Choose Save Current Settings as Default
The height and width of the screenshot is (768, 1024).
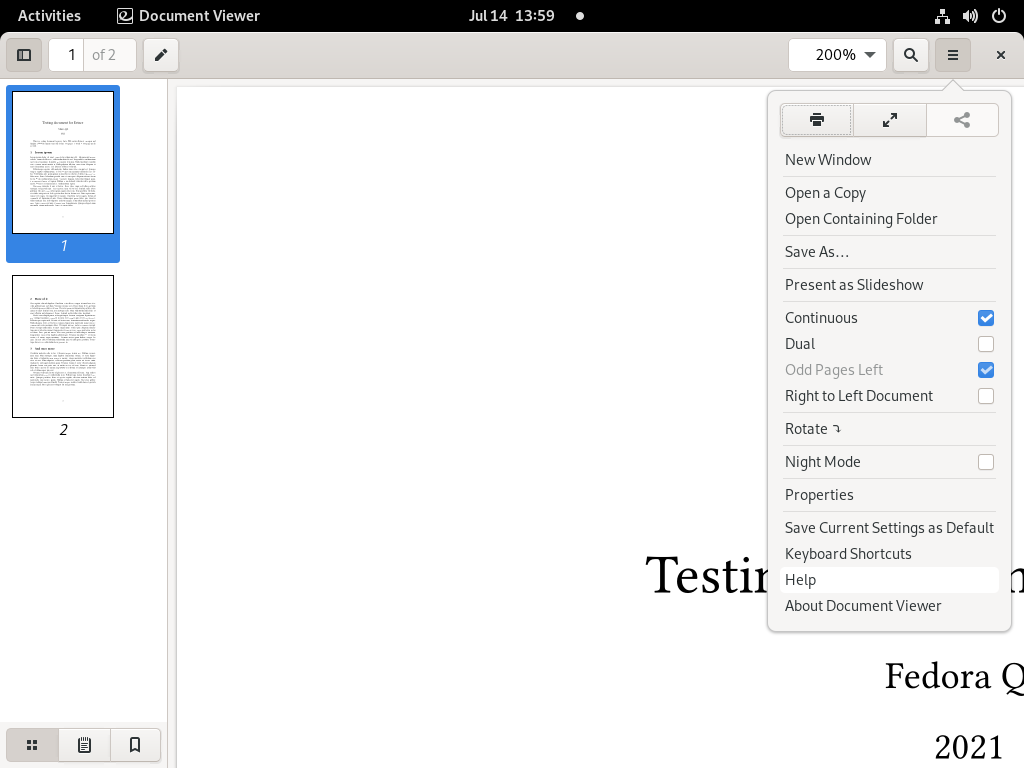point(889,528)
